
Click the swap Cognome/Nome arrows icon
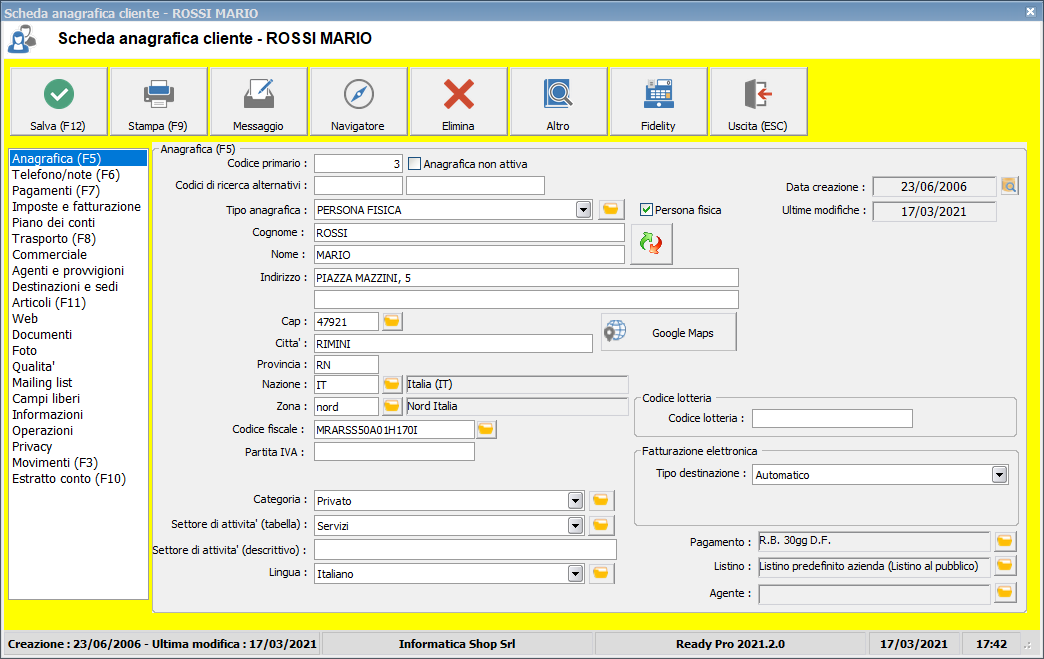tap(651, 243)
